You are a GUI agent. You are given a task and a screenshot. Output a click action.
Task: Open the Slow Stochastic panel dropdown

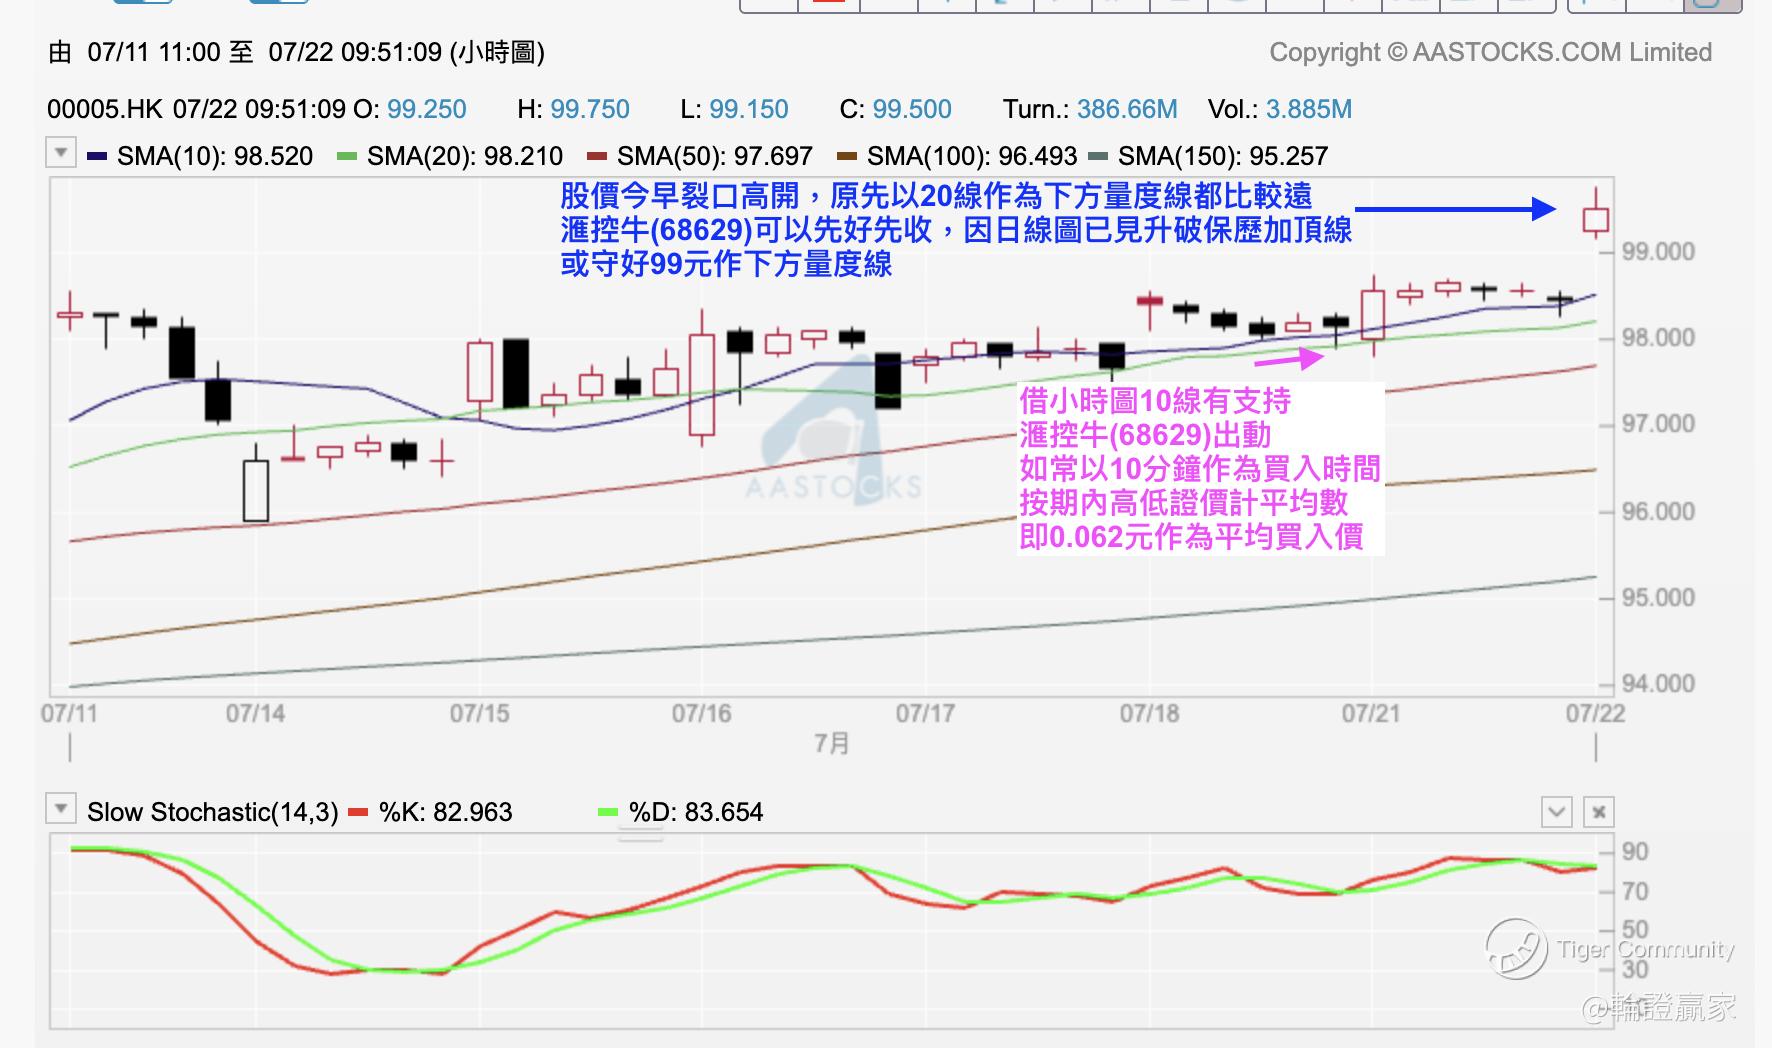pyautogui.click(x=61, y=809)
